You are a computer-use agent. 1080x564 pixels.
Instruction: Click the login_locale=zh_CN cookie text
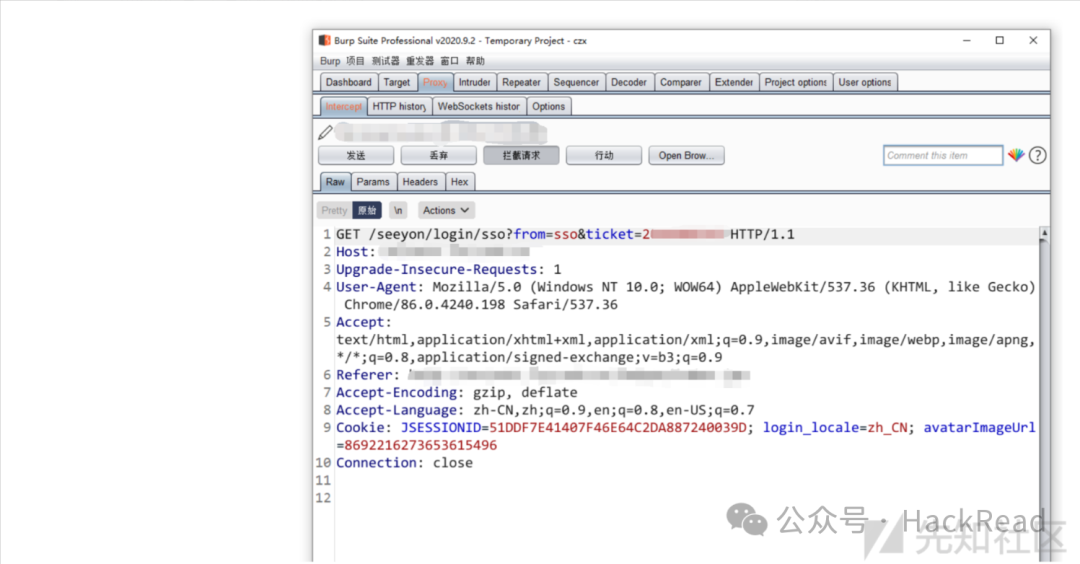[835, 428]
